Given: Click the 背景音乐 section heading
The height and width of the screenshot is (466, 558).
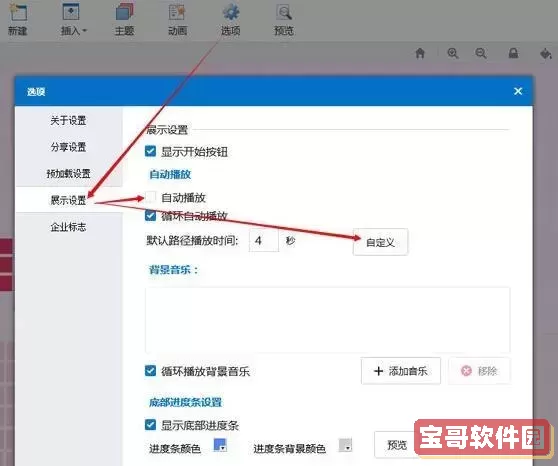Looking at the screenshot, I should [x=173, y=270].
